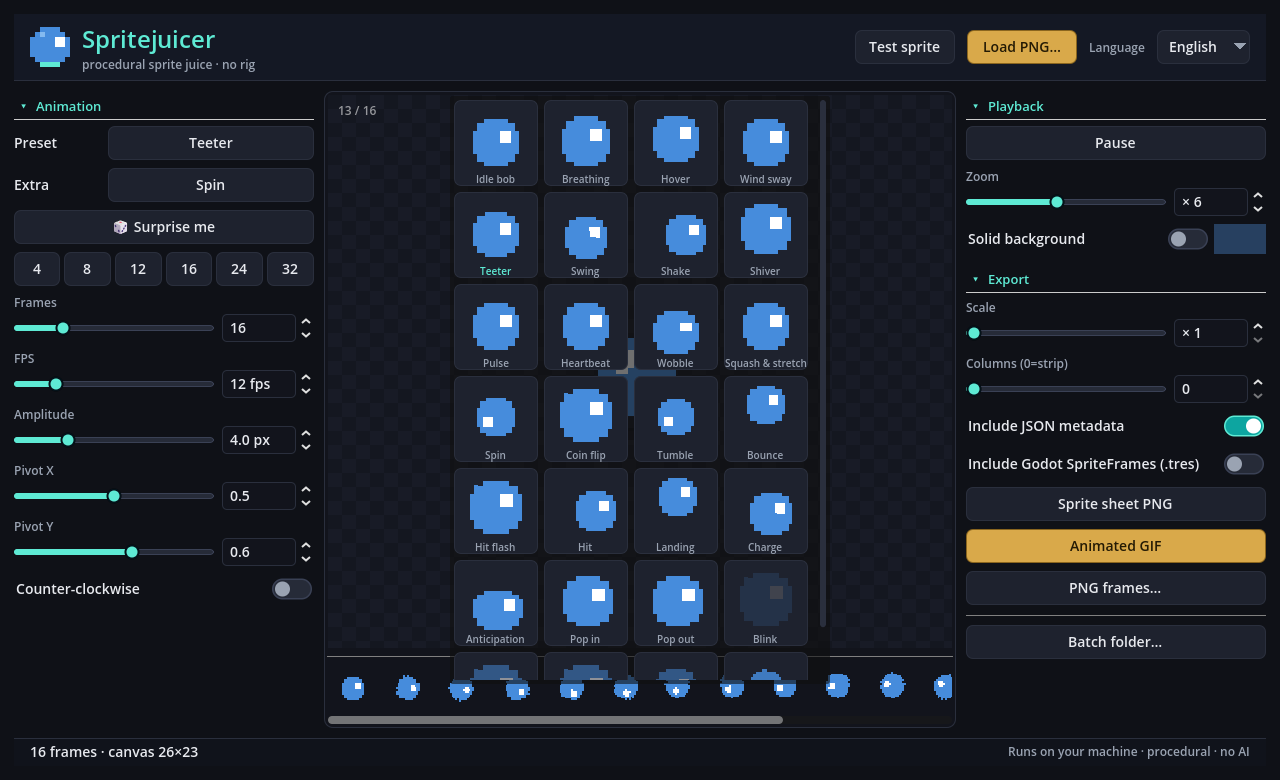Pick the Pop out preset
This screenshot has width=1280, height=780.
[675, 603]
